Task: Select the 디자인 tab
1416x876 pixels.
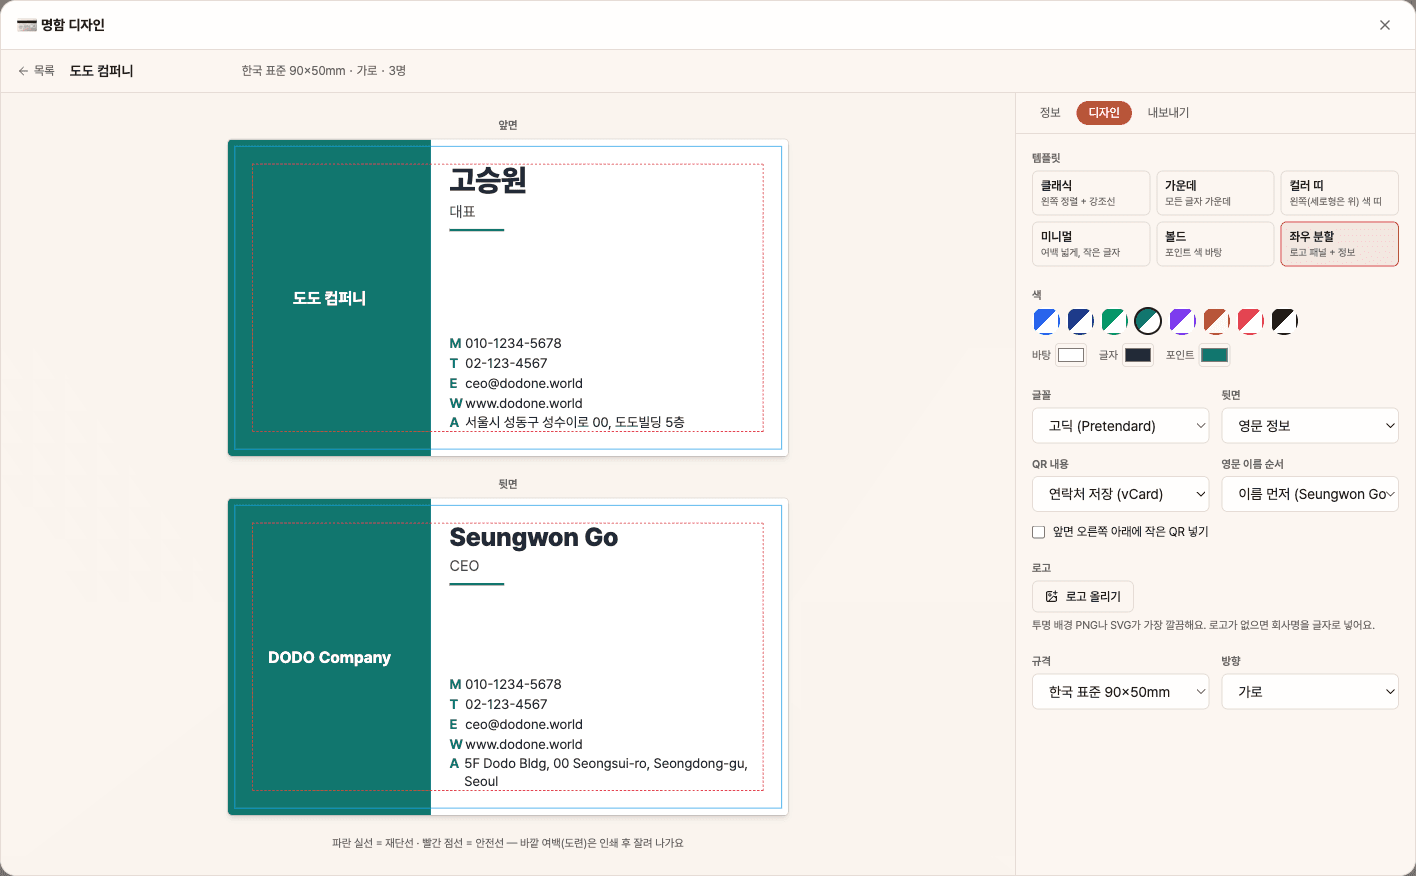Action: 1104,113
